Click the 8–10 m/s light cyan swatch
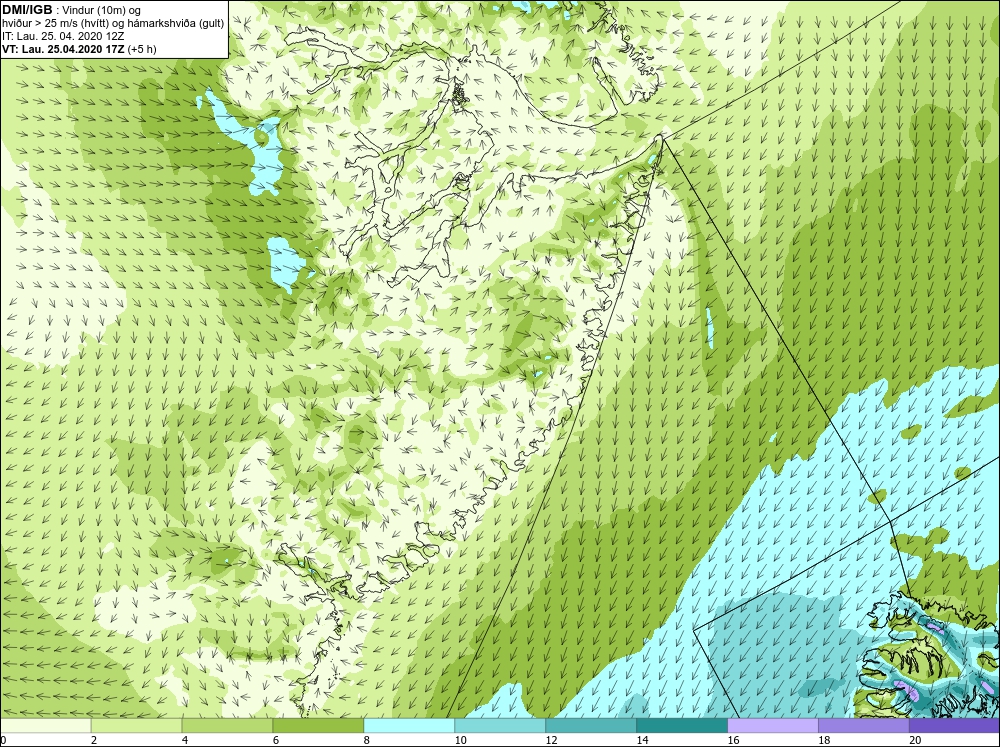 point(409,726)
